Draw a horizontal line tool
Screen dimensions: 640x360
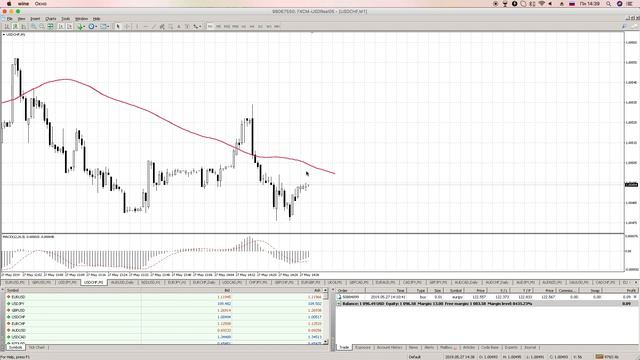point(146,27)
